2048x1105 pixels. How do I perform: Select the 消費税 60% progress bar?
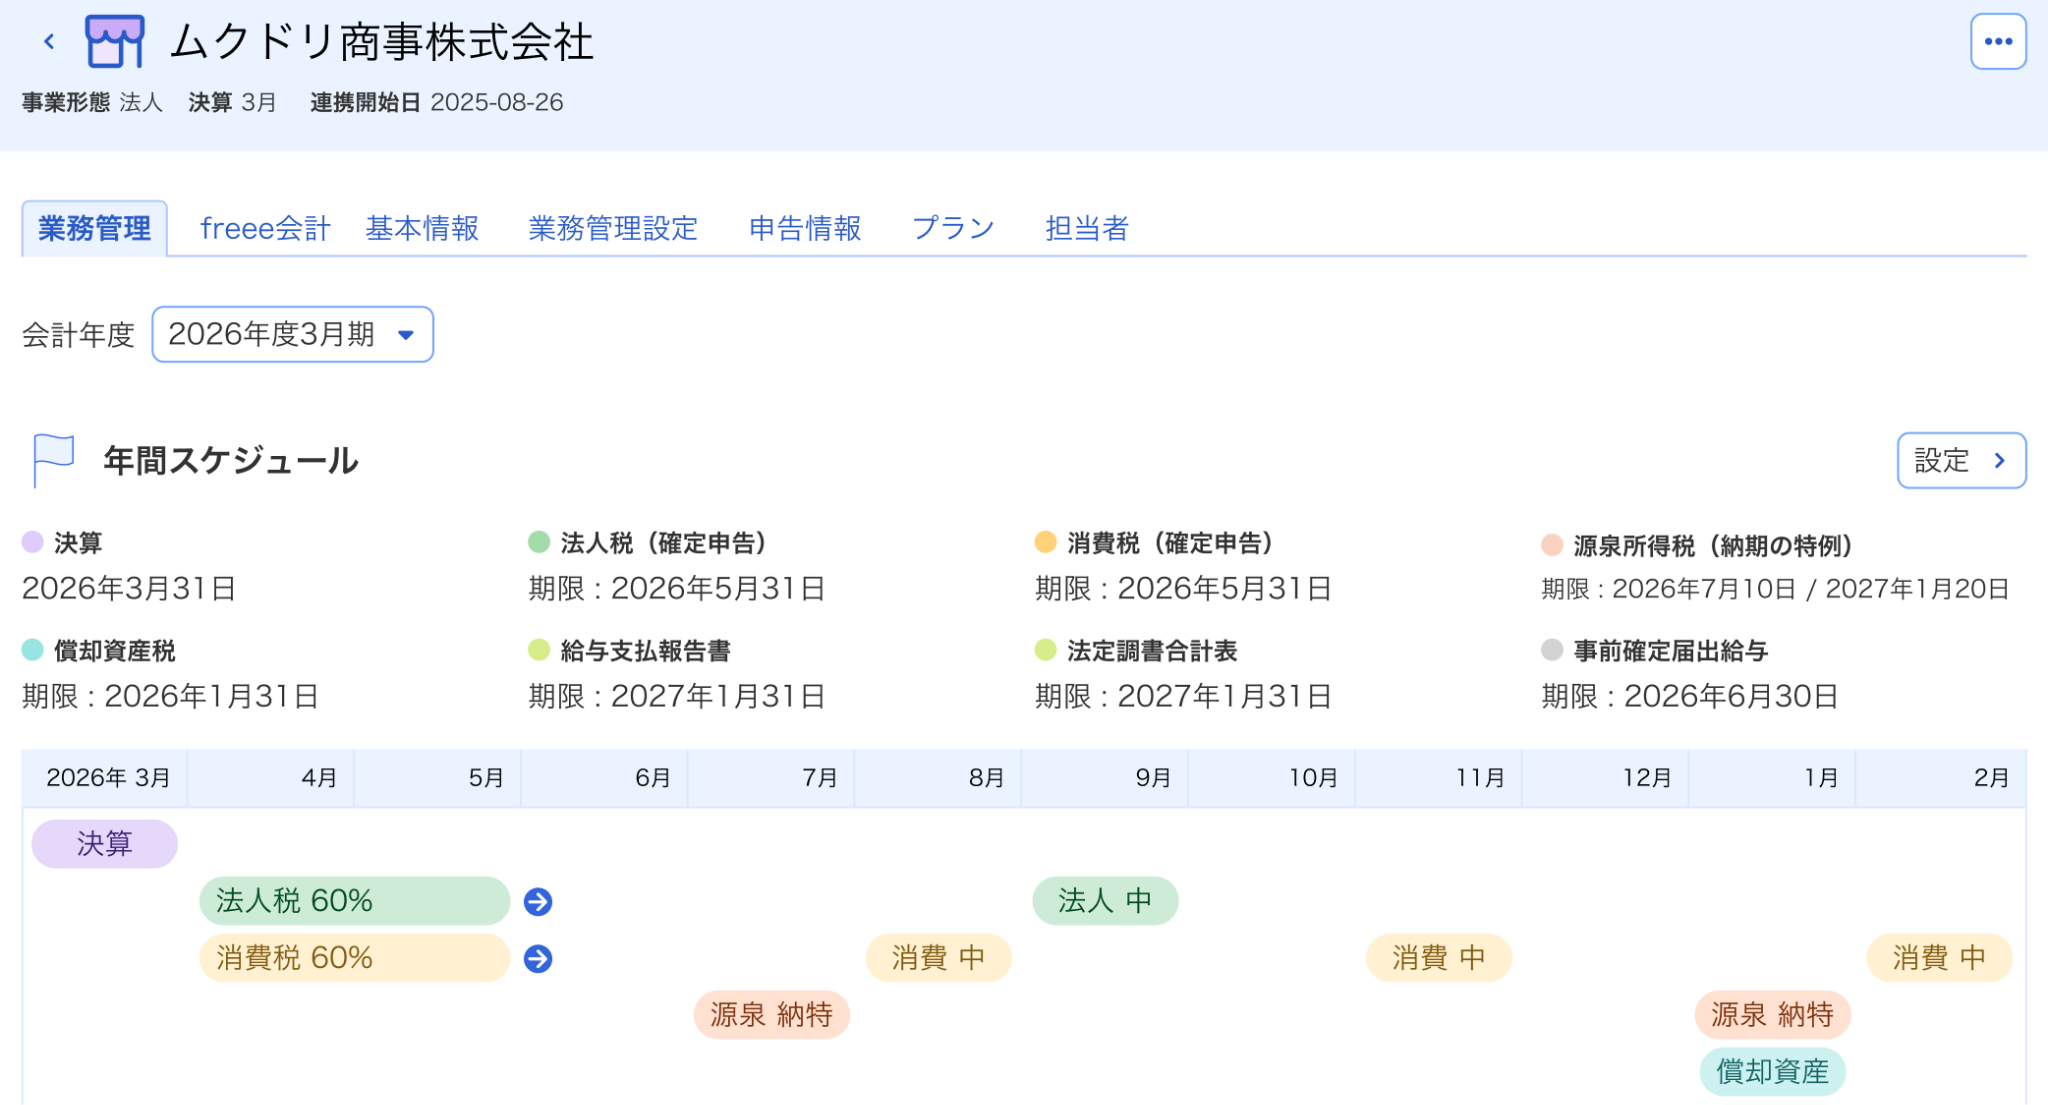point(355,958)
